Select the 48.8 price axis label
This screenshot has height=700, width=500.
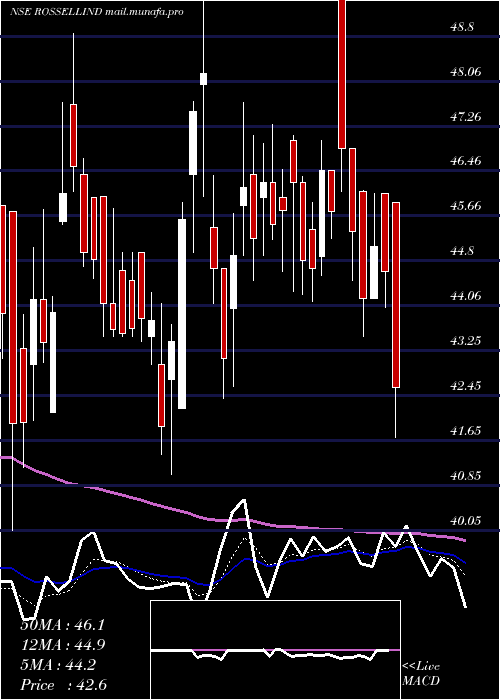461,27
